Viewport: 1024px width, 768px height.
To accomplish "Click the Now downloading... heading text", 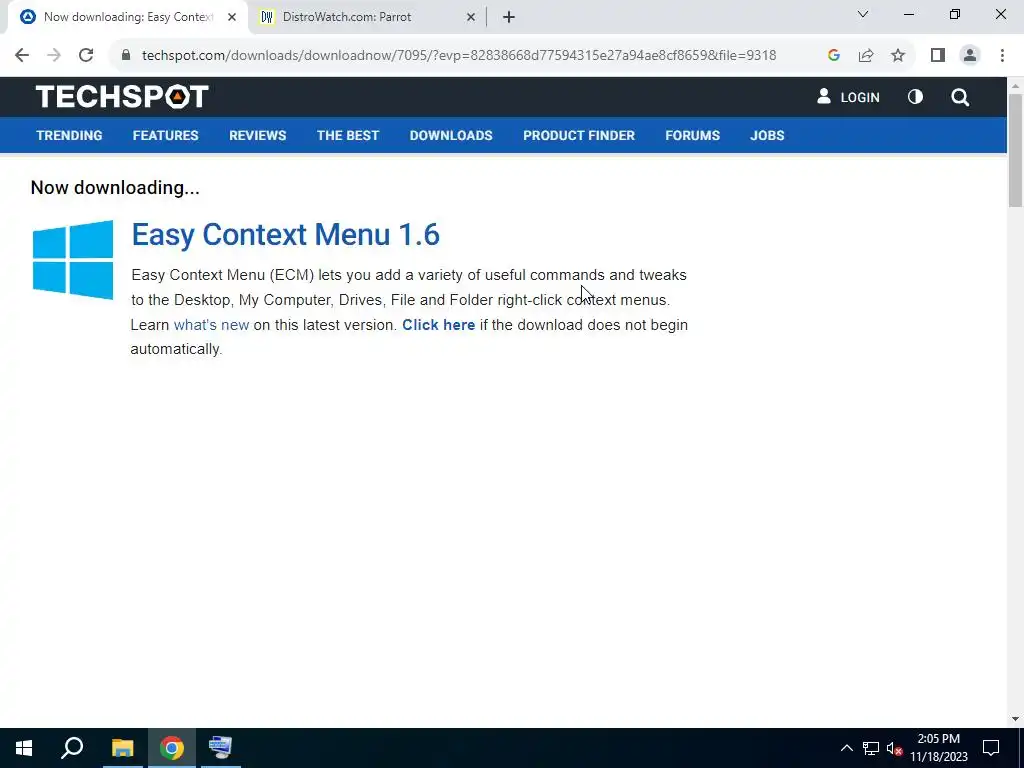I will click(115, 188).
